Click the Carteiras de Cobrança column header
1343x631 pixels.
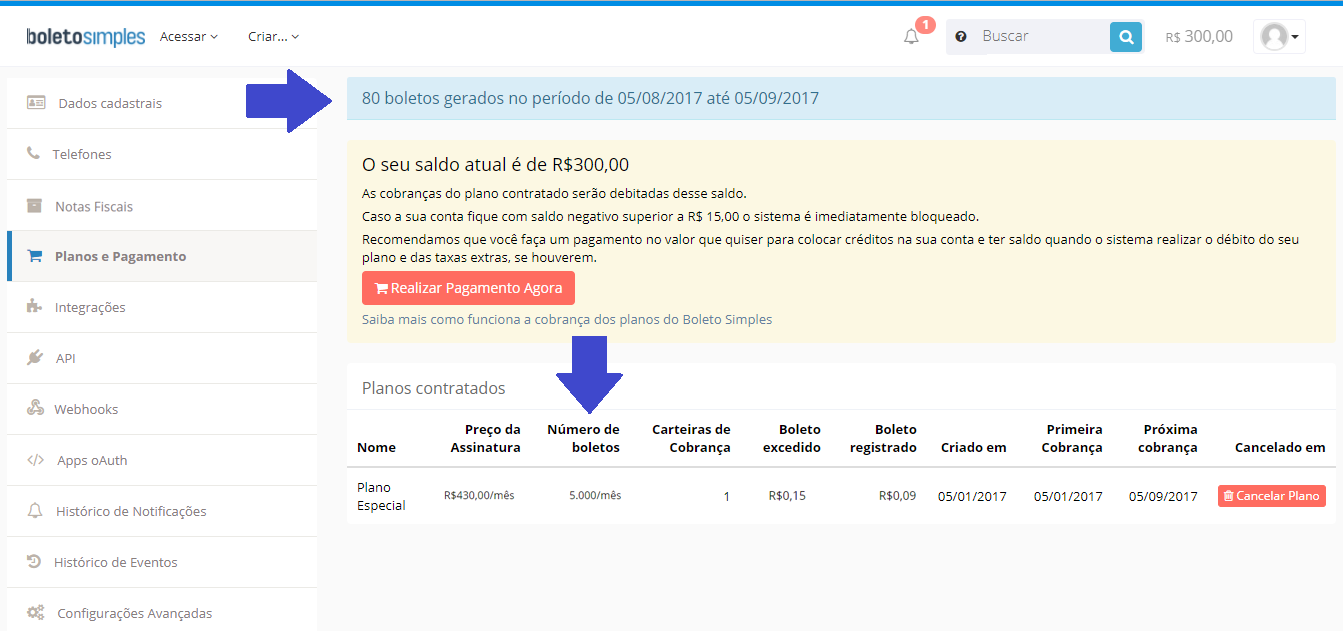click(691, 438)
